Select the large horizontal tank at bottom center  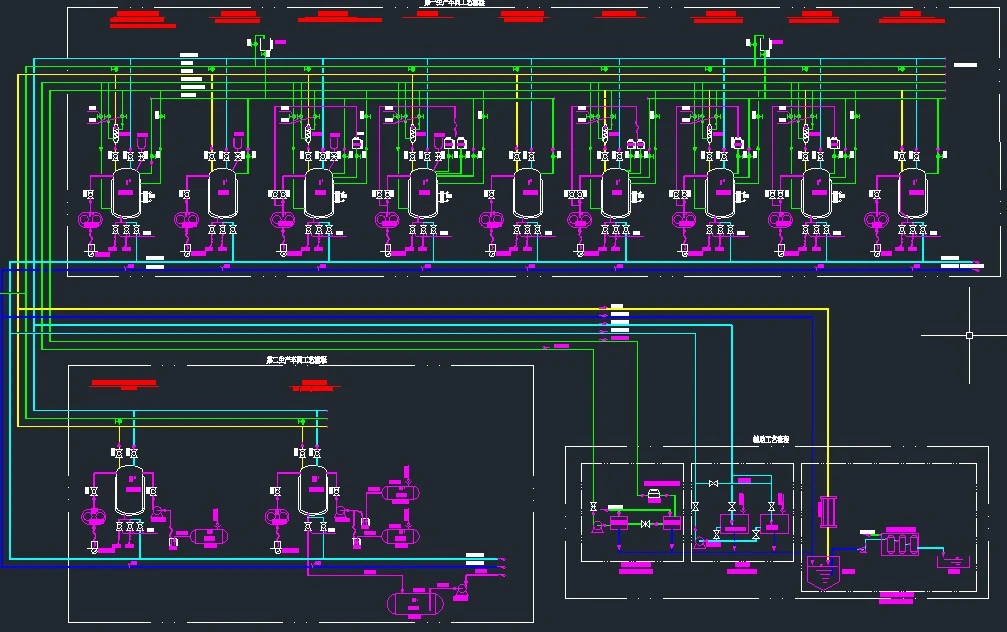point(415,602)
